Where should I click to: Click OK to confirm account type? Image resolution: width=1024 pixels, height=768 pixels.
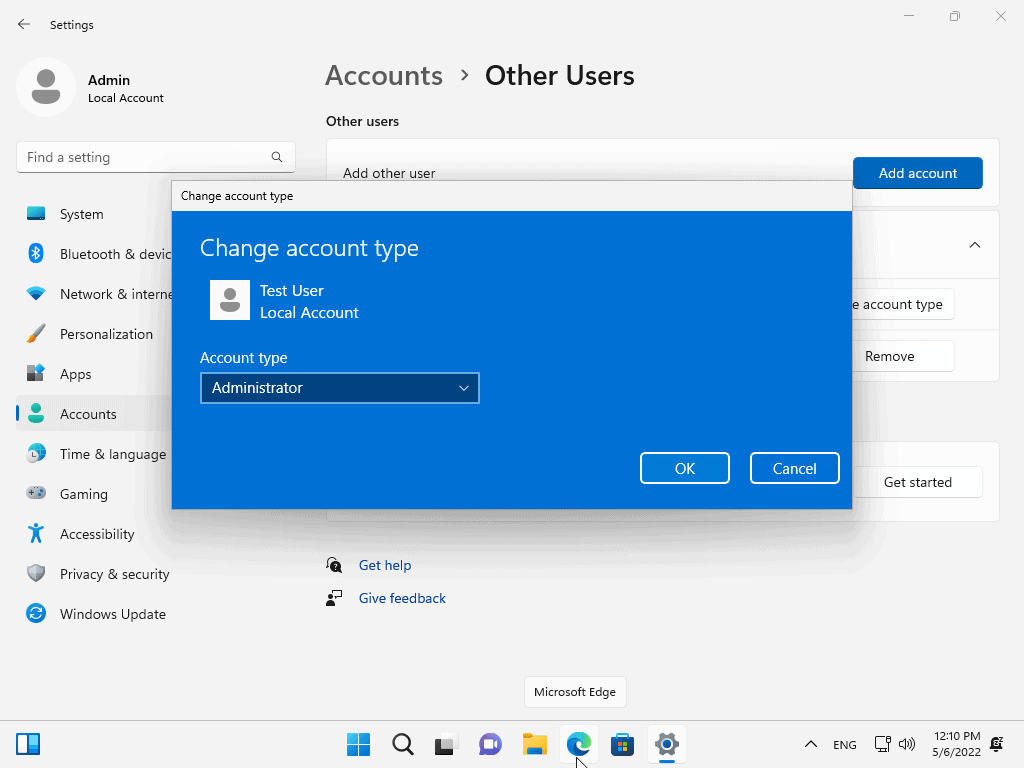(x=684, y=468)
